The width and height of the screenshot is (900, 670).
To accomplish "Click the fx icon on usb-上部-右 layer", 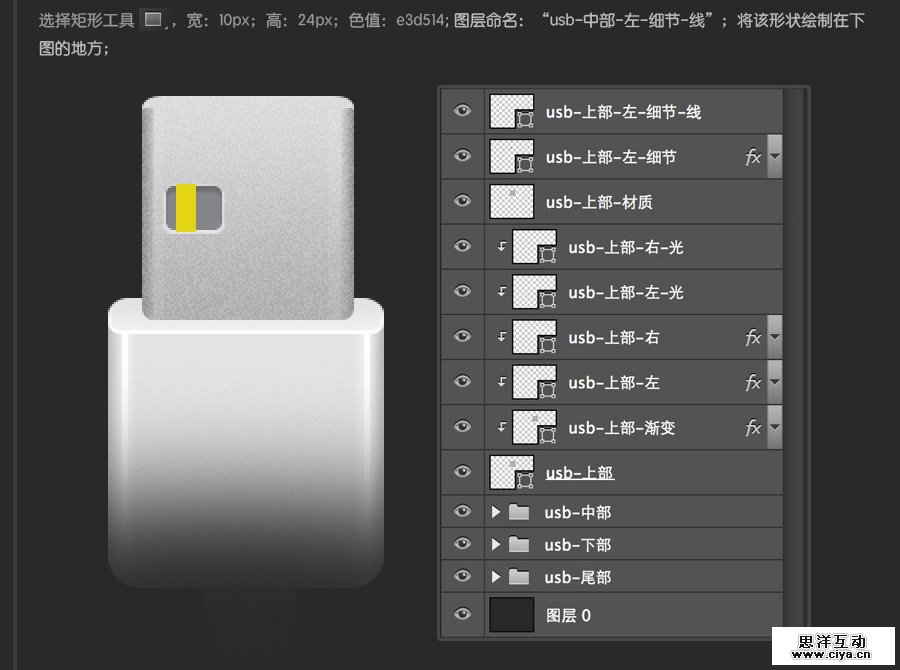I will point(754,337).
